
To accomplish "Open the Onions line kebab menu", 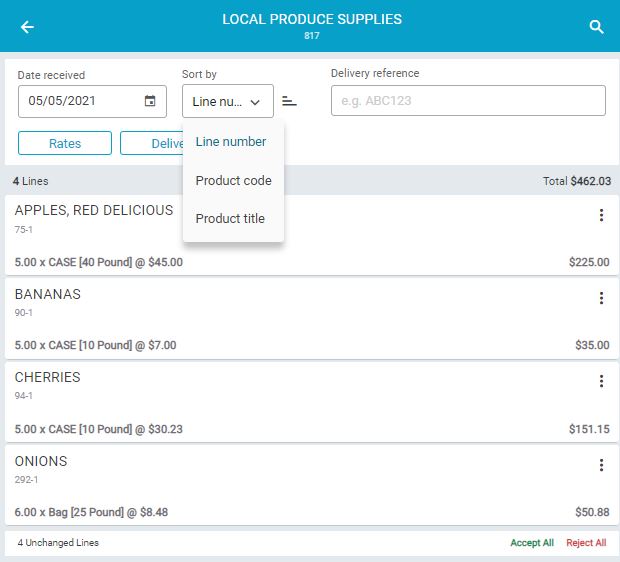I will (601, 465).
